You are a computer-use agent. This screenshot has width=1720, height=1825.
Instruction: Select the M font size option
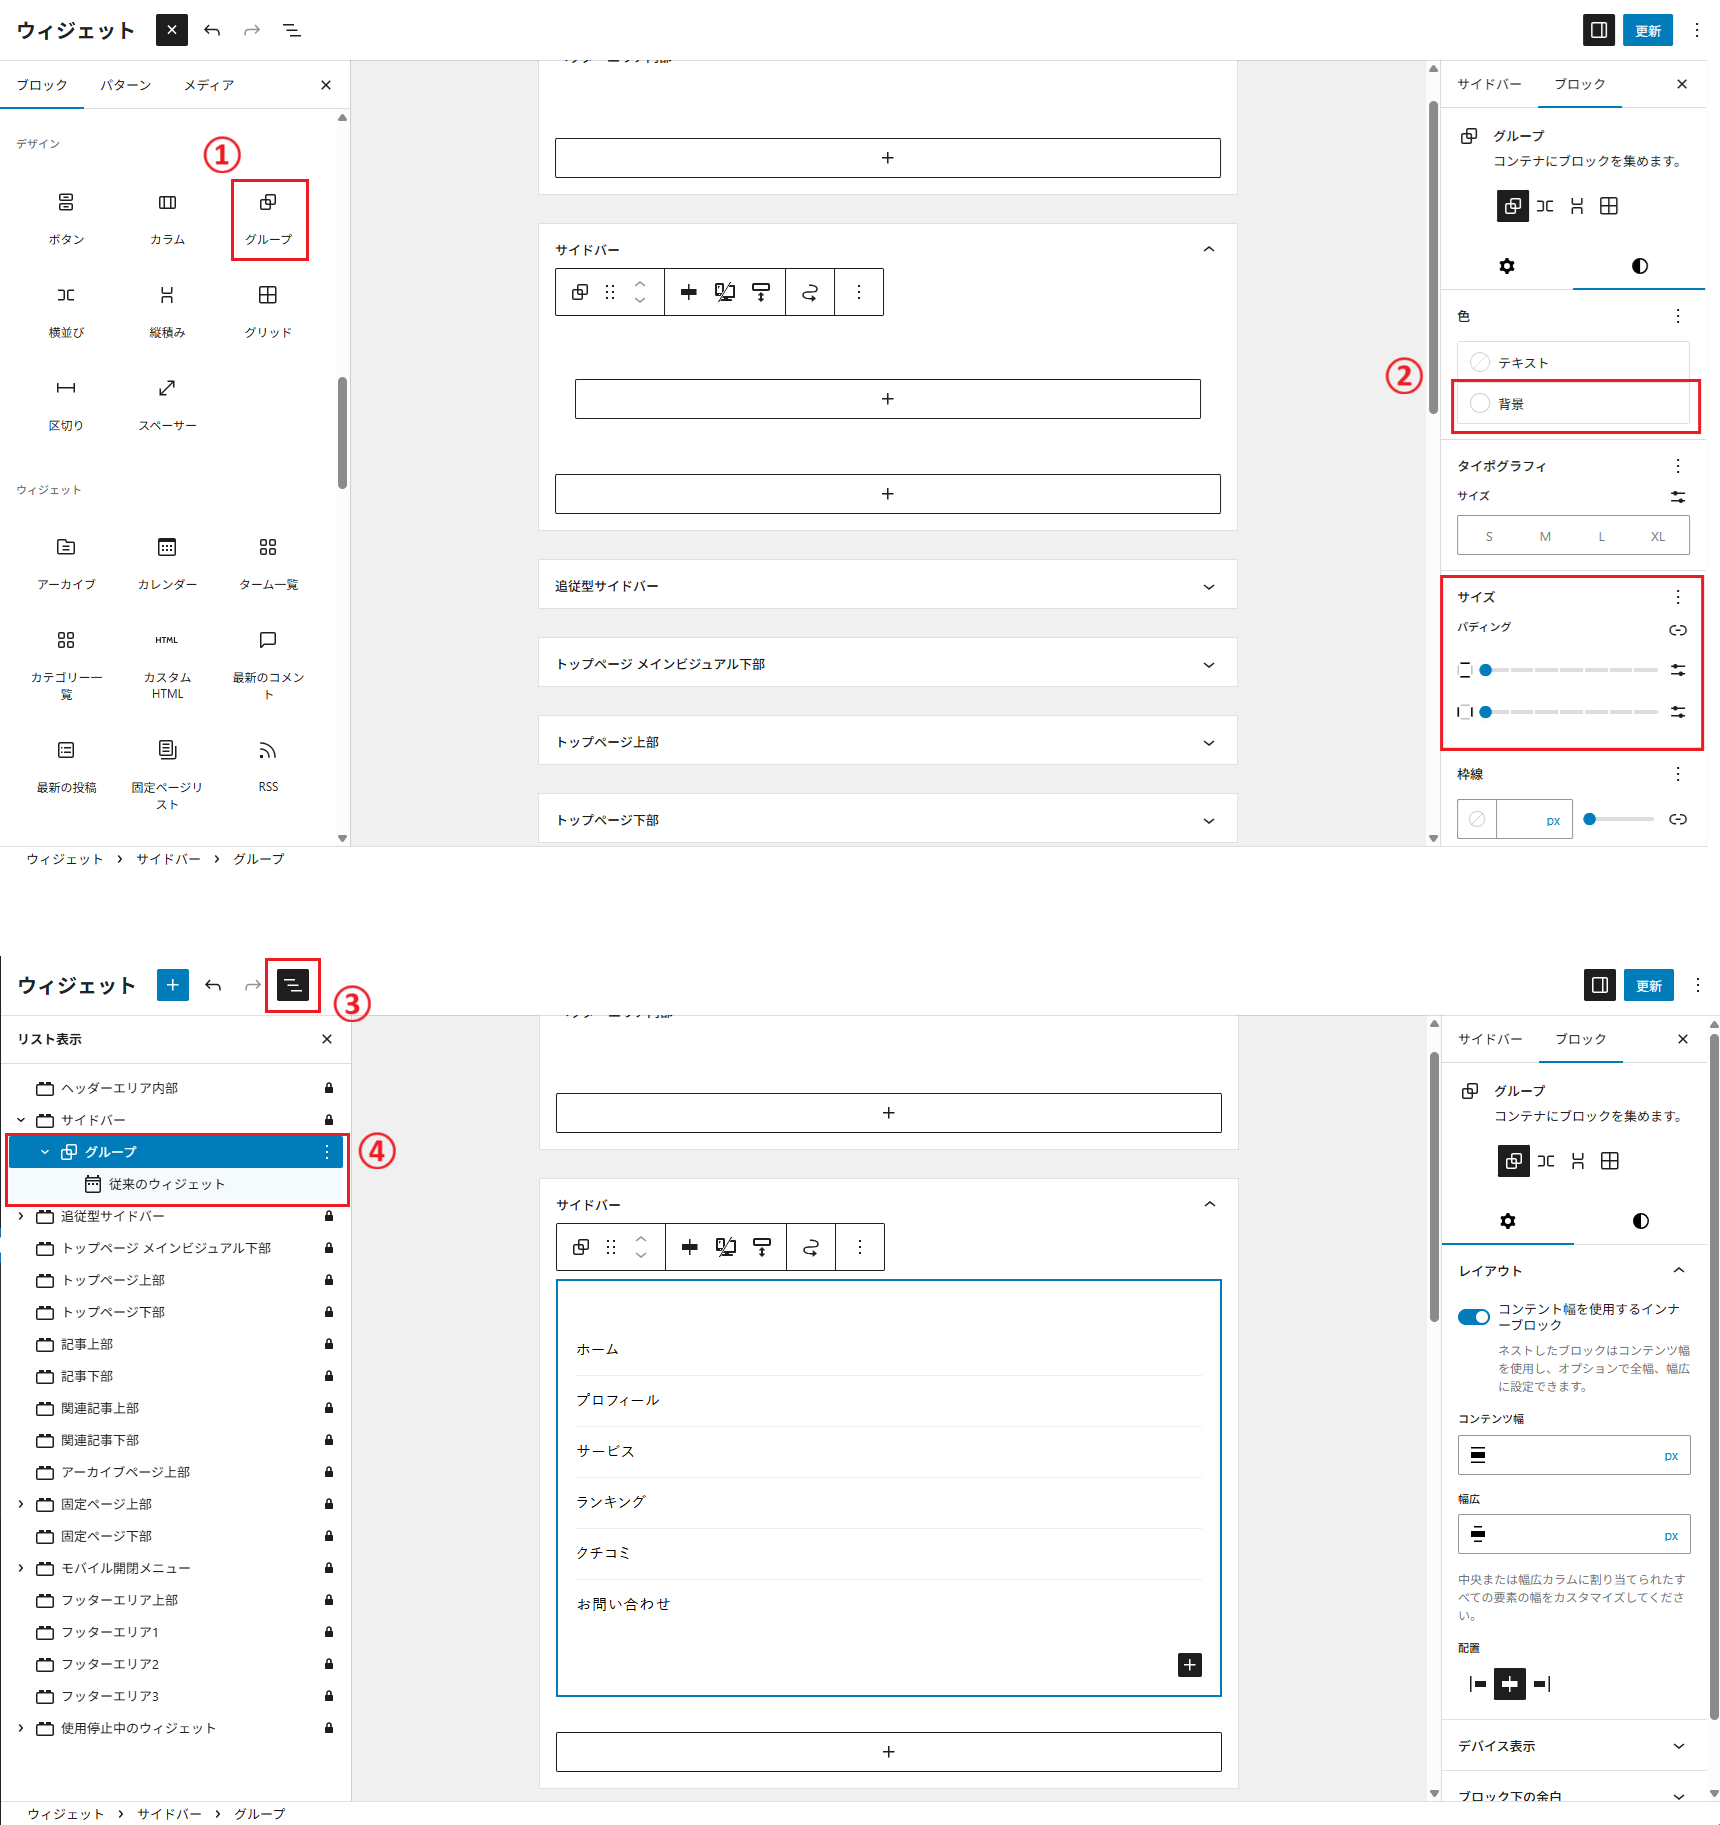point(1545,536)
